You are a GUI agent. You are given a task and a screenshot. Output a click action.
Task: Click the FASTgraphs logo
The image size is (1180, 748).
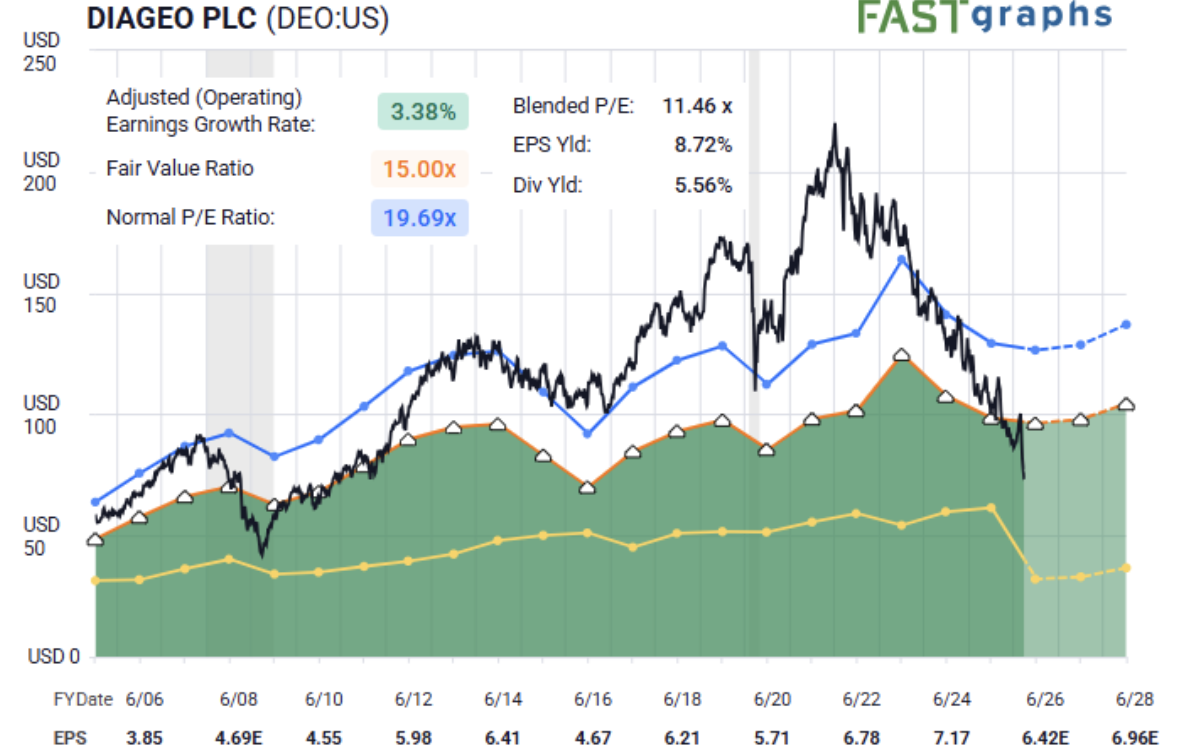(x=984, y=17)
